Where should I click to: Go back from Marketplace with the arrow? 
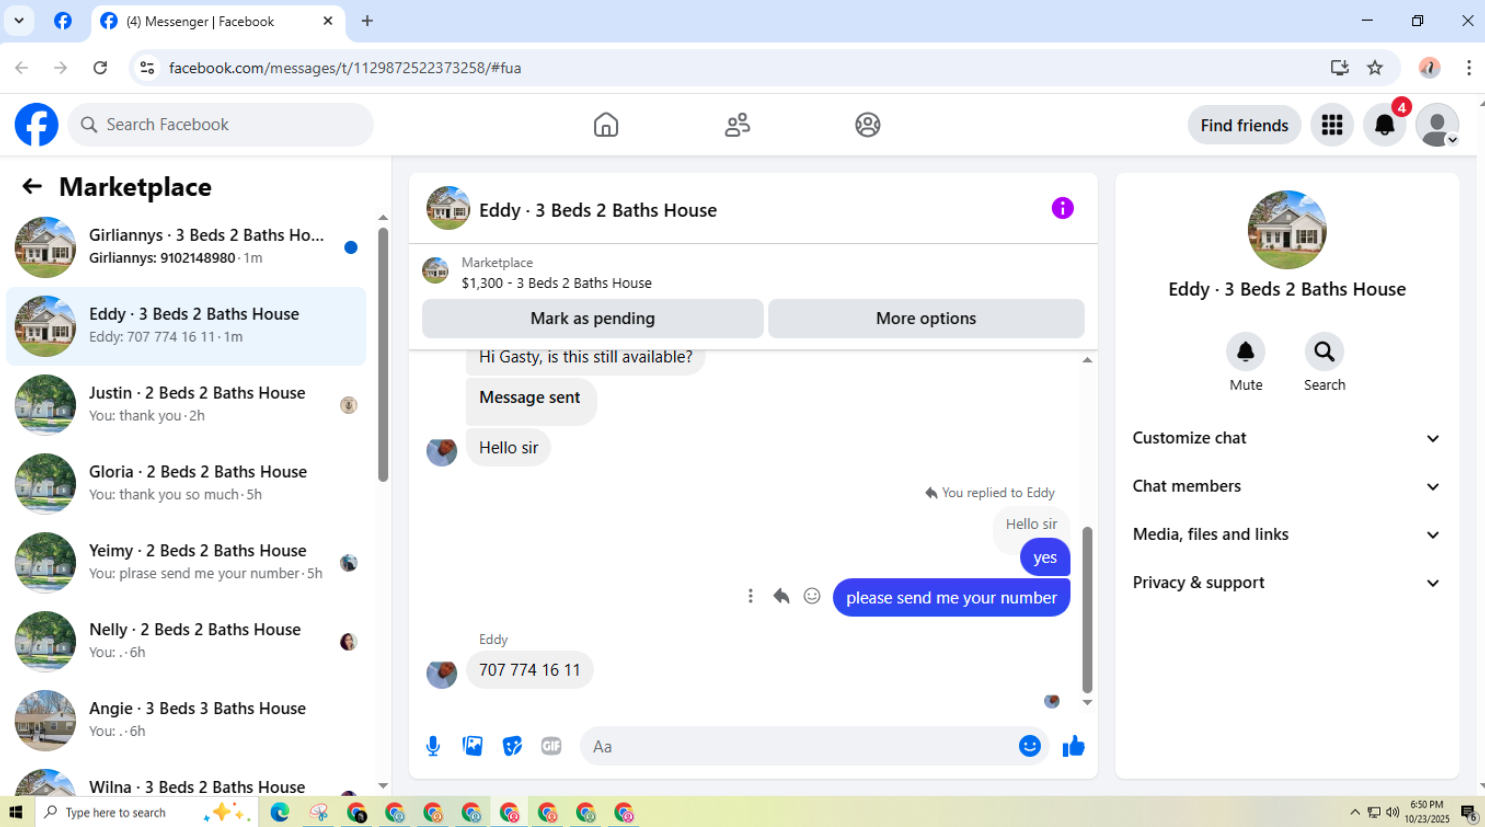pyautogui.click(x=32, y=187)
